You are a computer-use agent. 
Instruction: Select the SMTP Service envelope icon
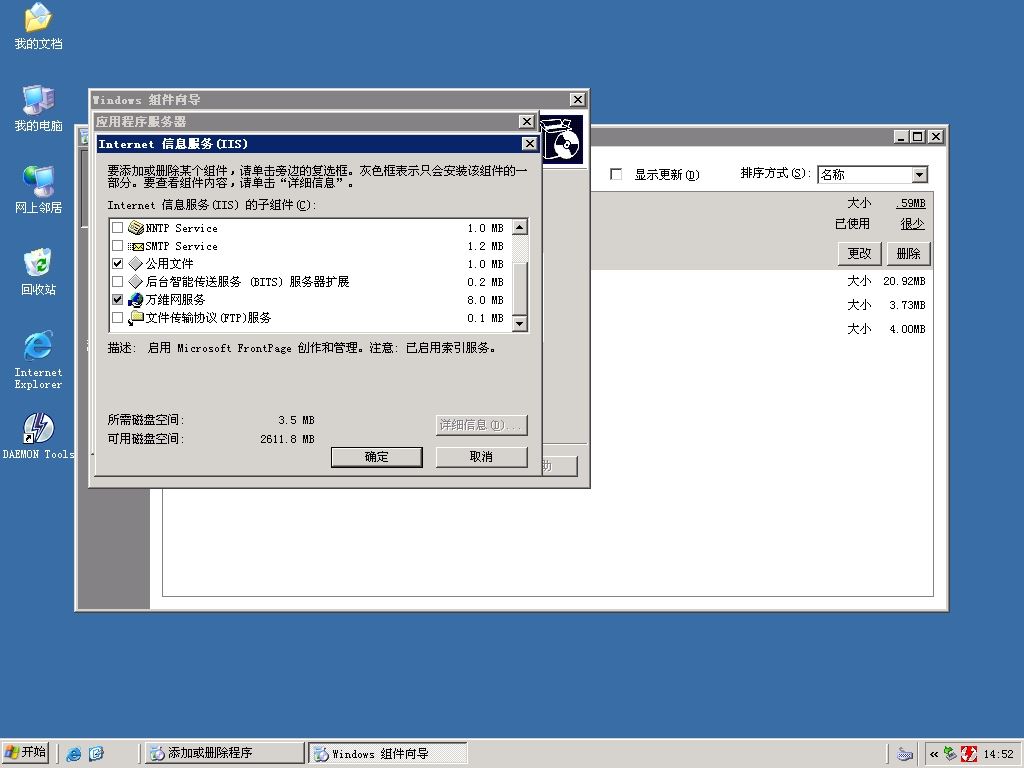click(x=136, y=246)
